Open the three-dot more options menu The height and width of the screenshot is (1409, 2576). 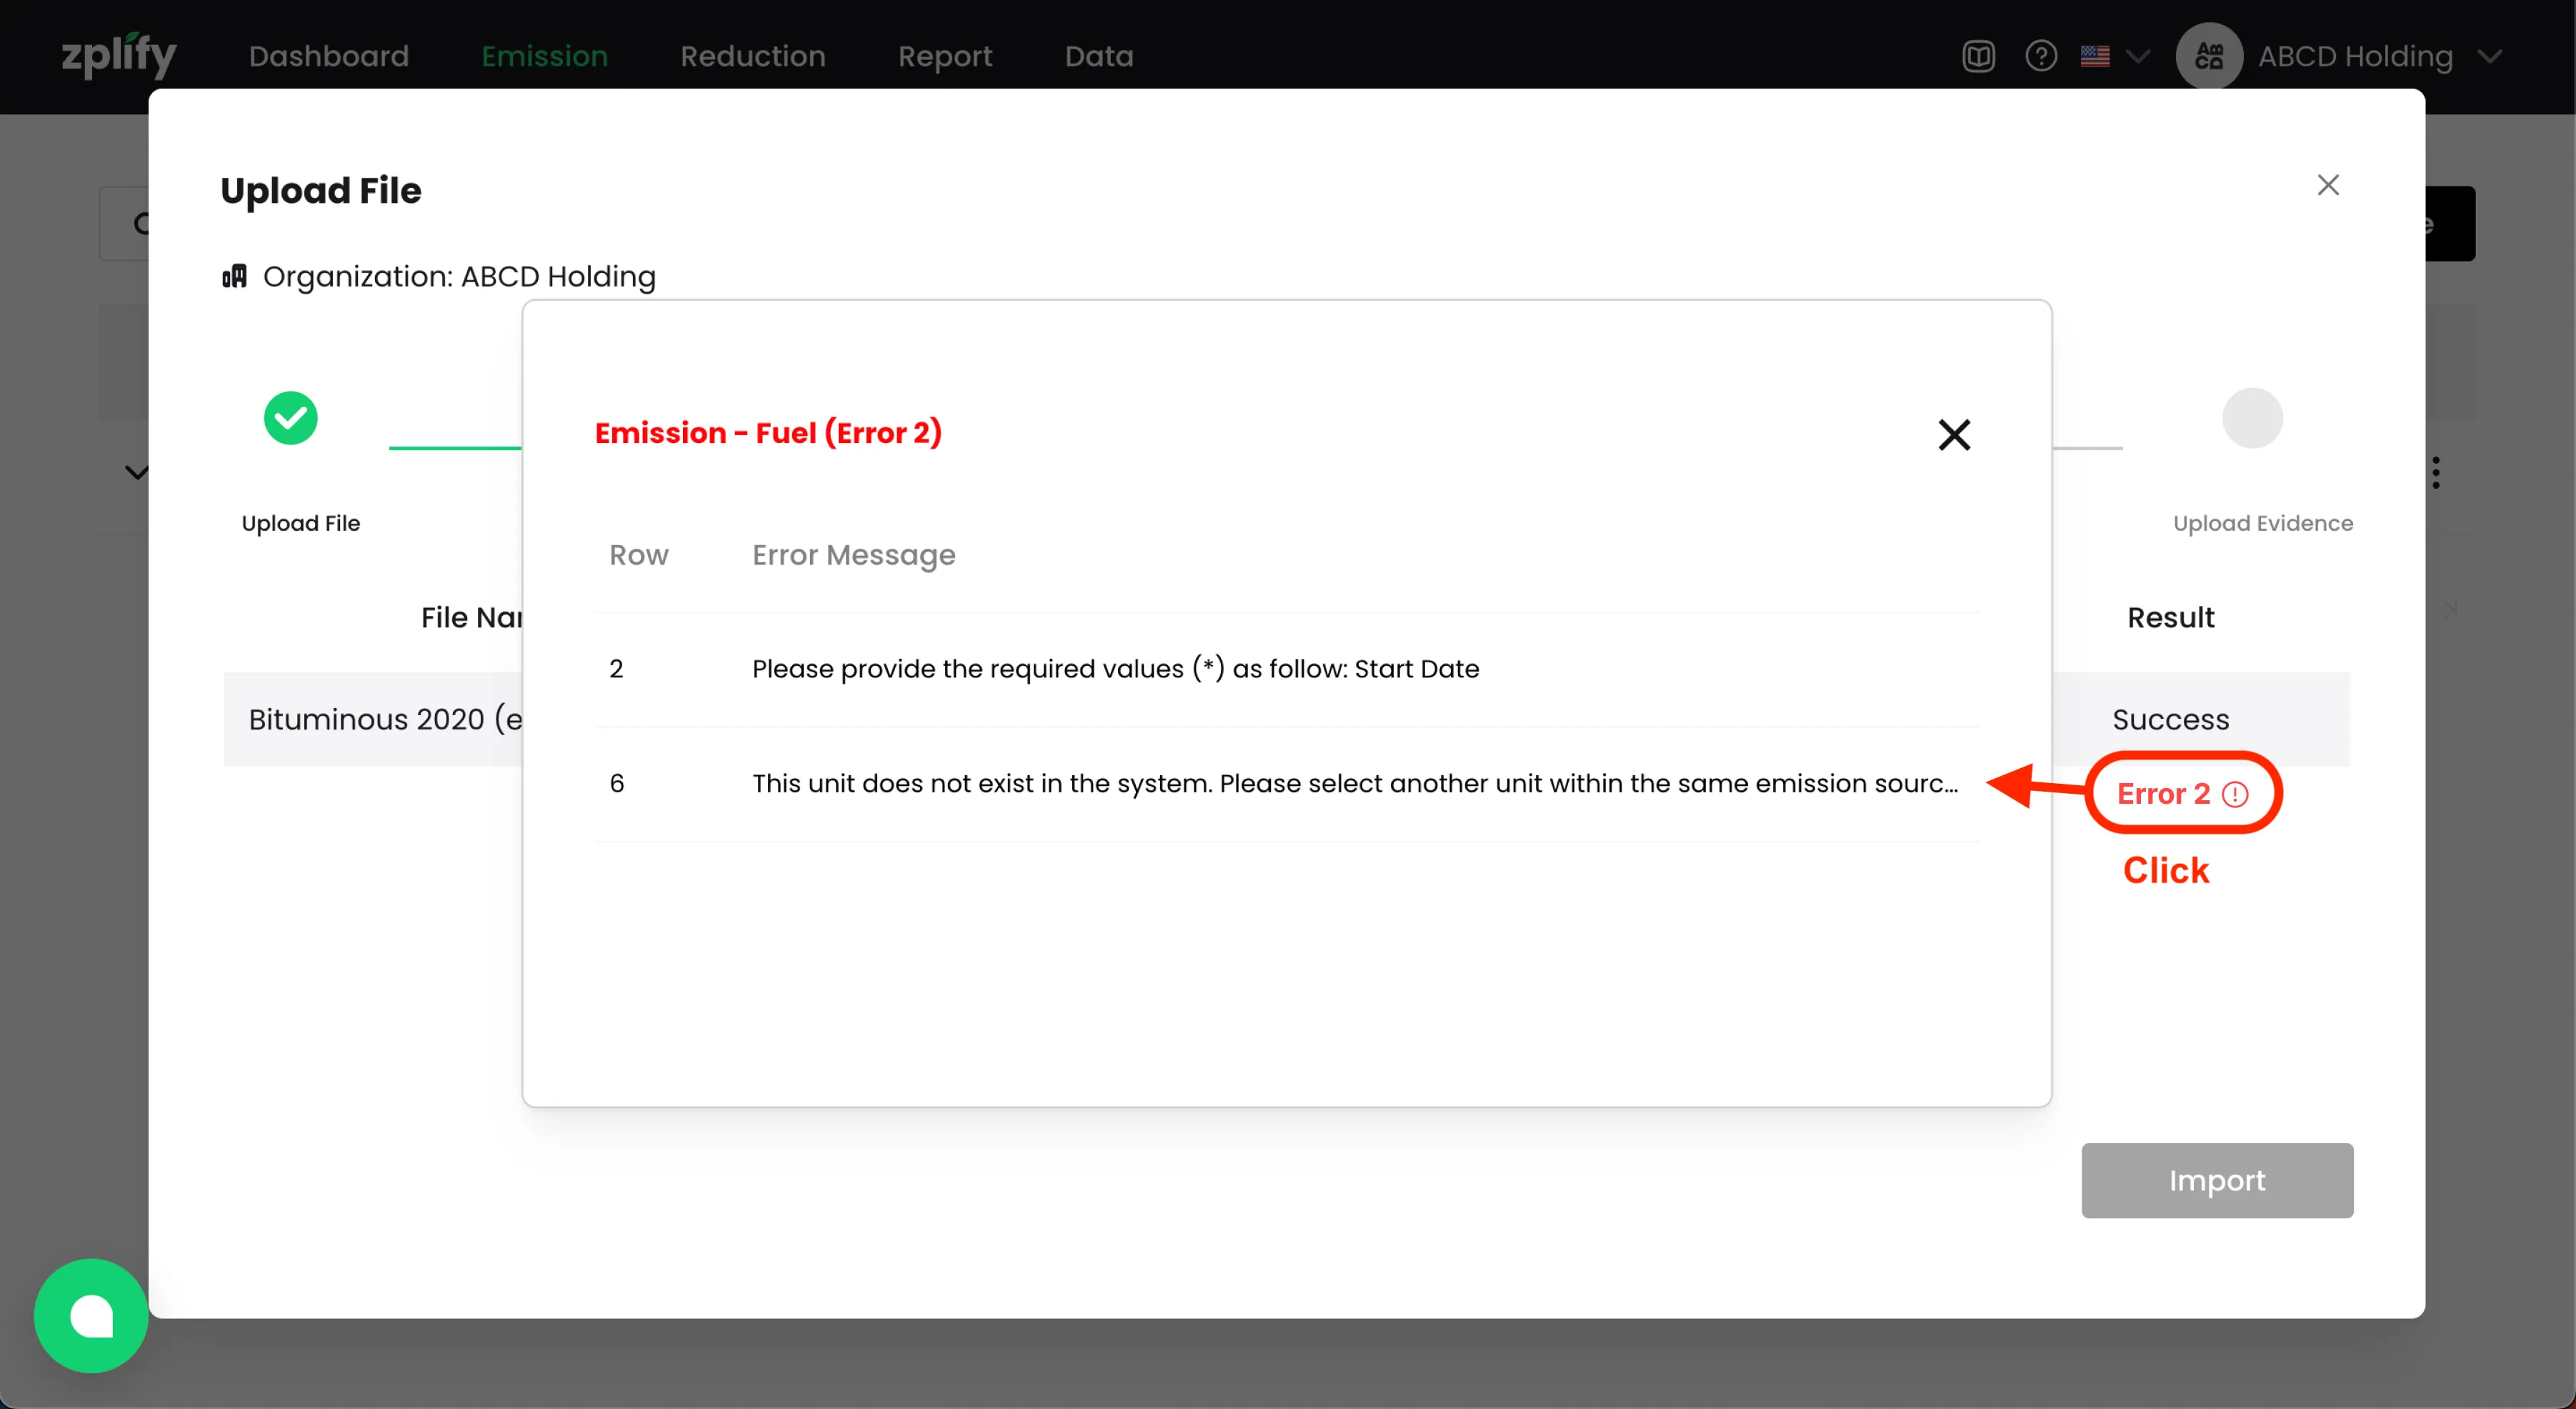tap(2435, 472)
